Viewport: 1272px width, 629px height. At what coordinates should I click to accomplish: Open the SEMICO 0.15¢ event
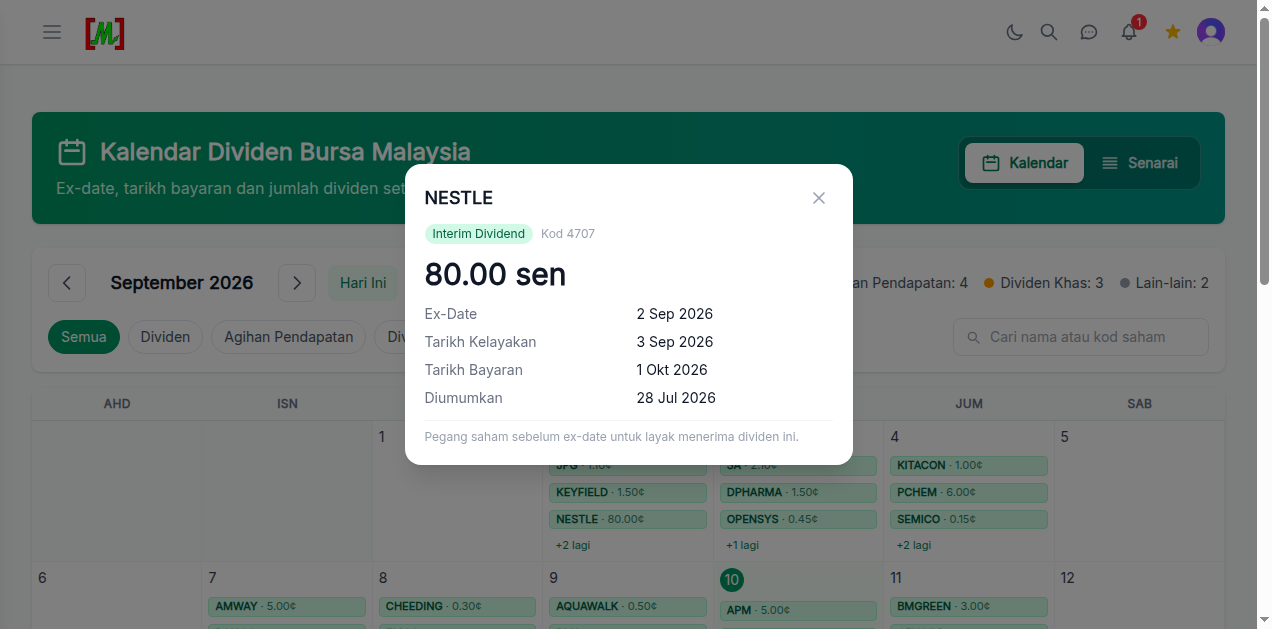969,519
